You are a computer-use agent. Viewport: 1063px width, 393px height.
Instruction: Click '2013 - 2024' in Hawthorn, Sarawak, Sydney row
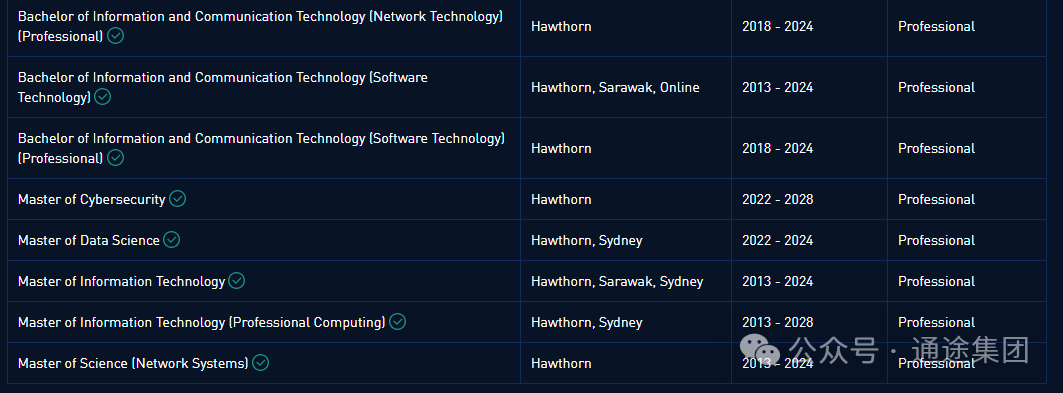(778, 281)
